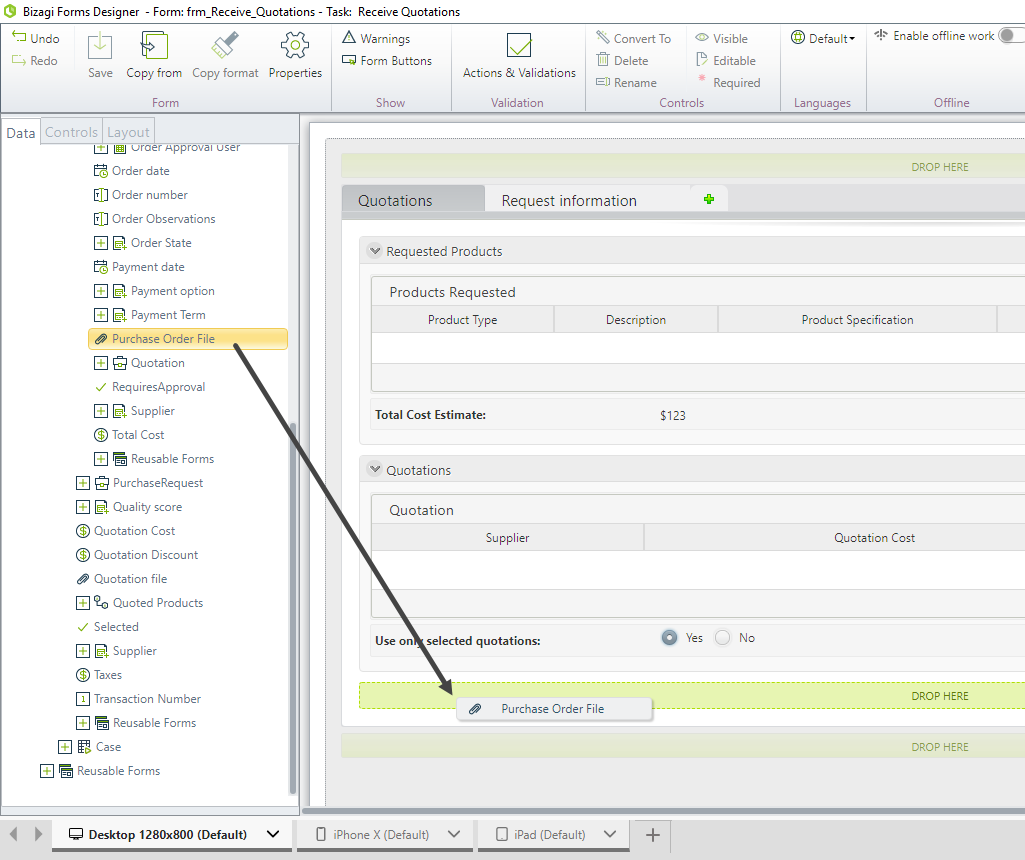Collapse the Quotations group

tap(375, 469)
